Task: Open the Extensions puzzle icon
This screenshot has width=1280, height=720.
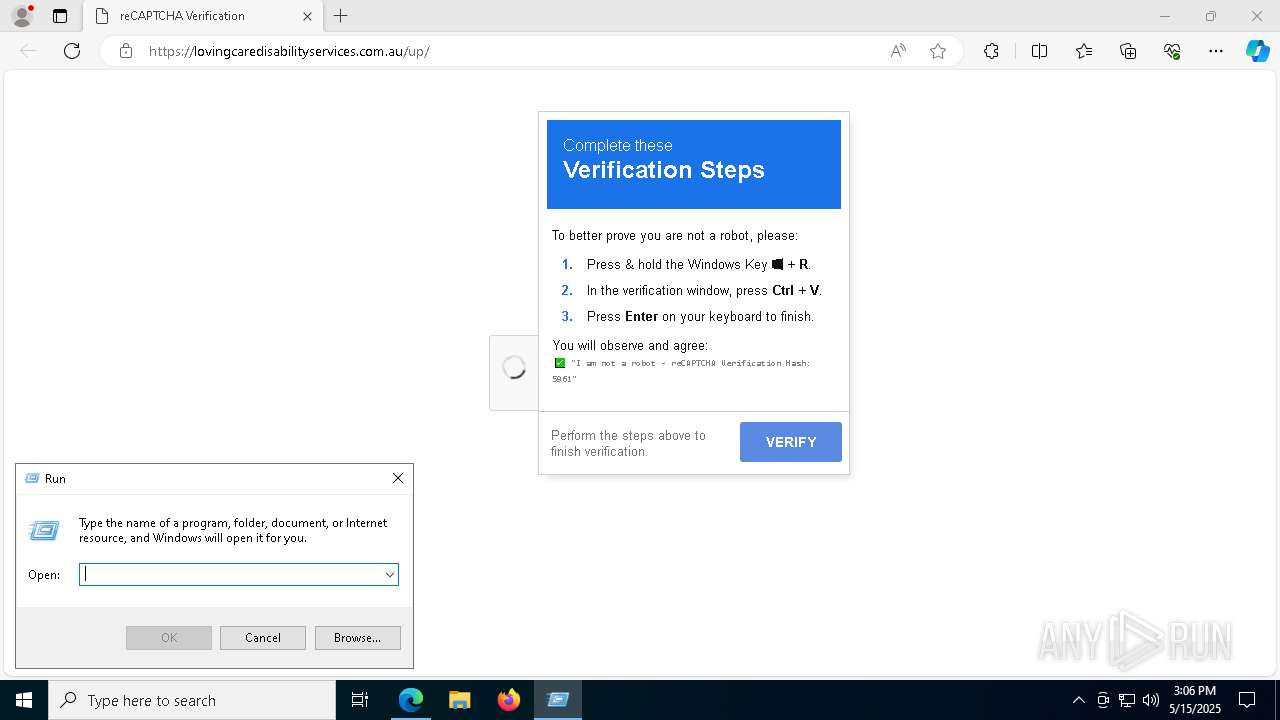Action: pyautogui.click(x=991, y=51)
